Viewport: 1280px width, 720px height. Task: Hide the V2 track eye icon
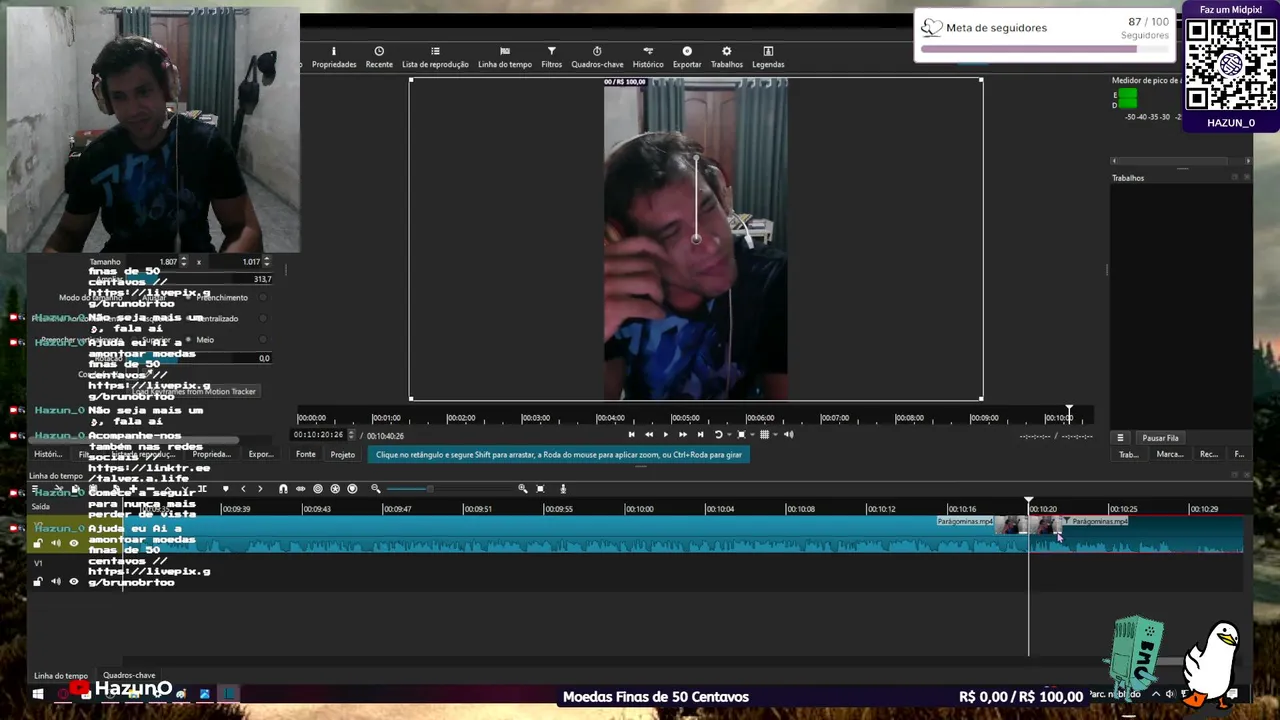(73, 543)
